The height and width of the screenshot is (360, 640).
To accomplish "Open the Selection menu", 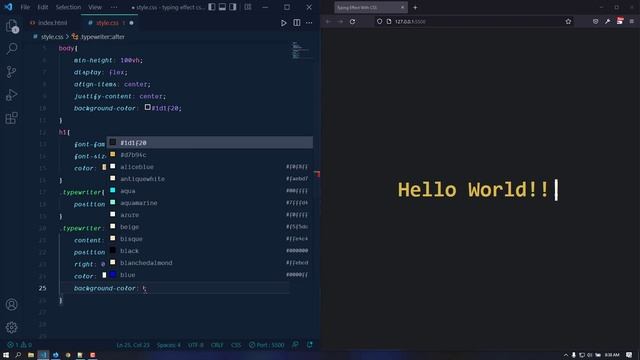I will (68, 7).
